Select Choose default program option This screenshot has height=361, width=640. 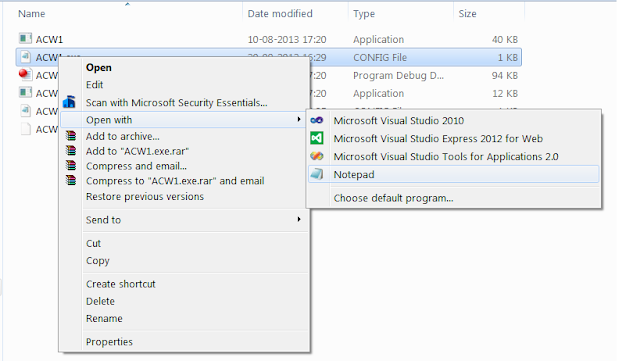[x=393, y=198]
